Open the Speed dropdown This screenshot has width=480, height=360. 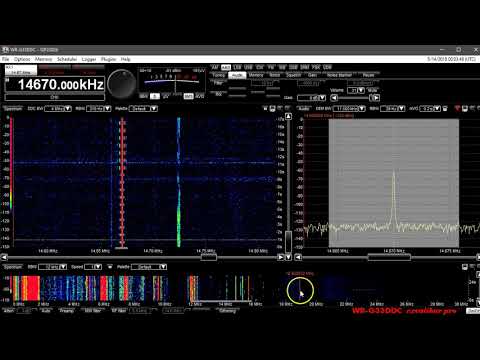[93, 267]
